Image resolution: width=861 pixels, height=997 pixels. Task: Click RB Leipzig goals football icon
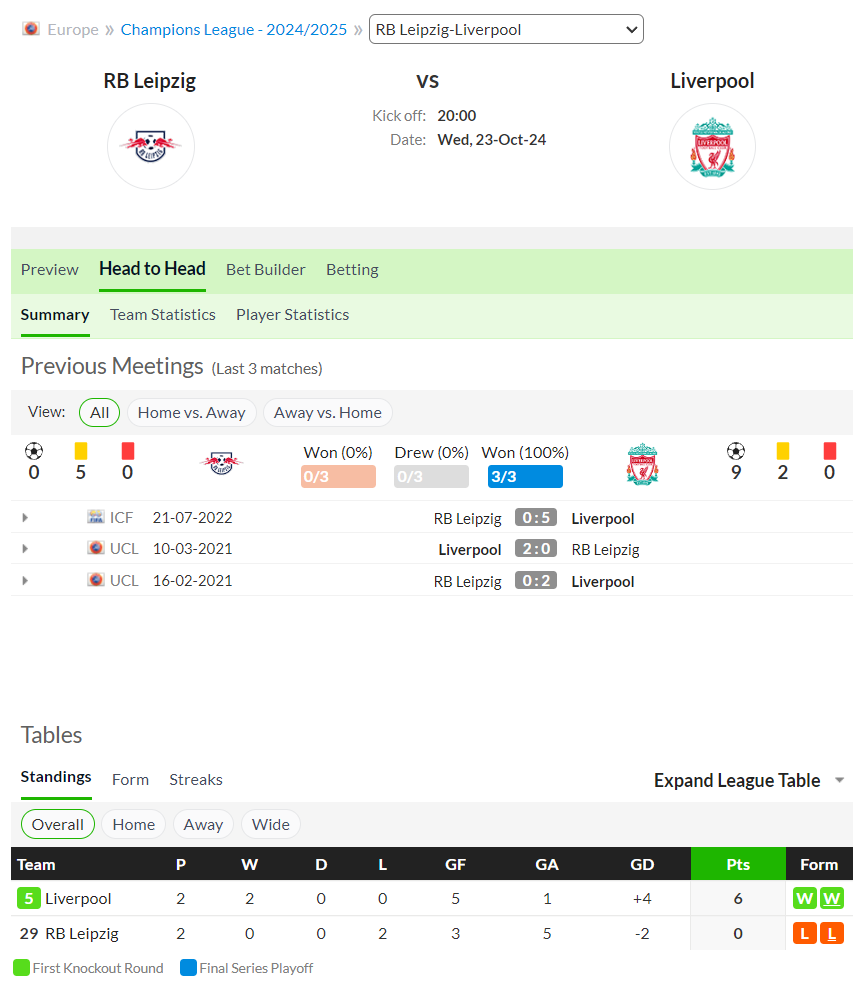coord(34,451)
